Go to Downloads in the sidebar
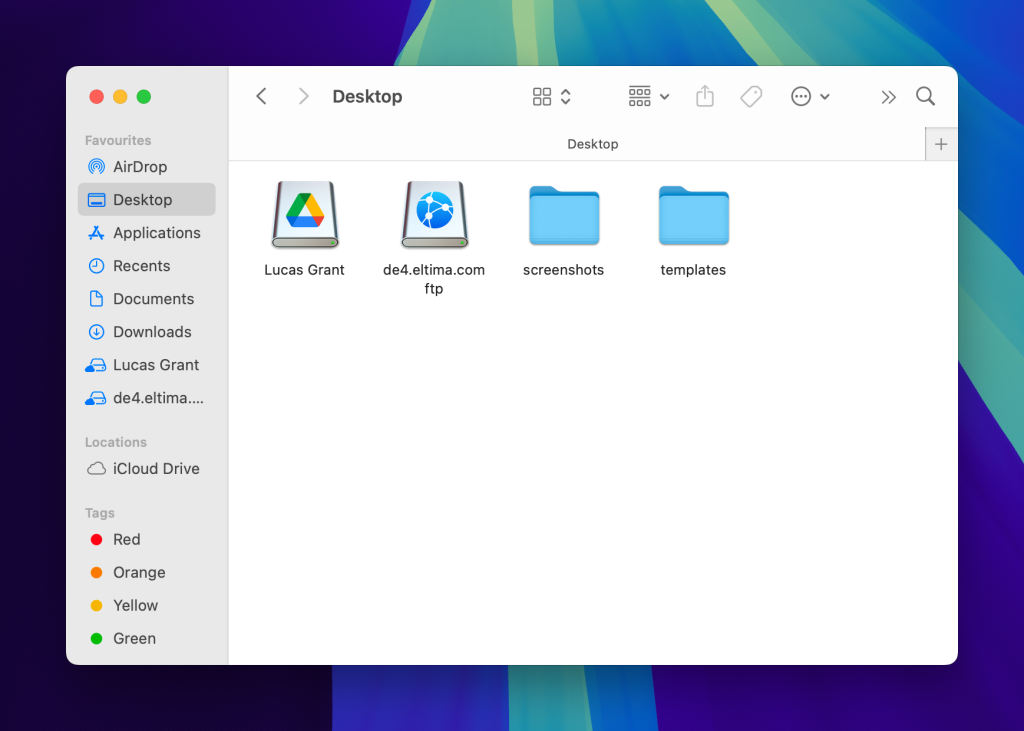The width and height of the screenshot is (1024, 731). [152, 332]
